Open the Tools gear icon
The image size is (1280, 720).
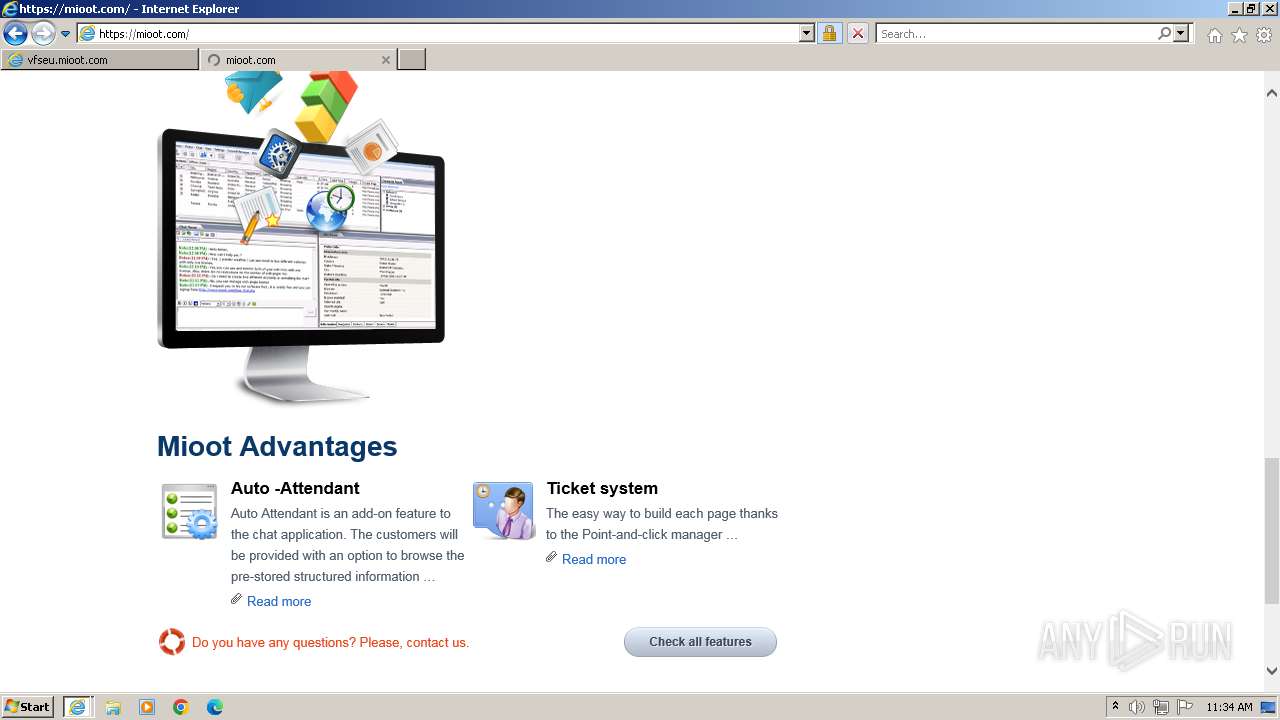pyautogui.click(x=1264, y=35)
